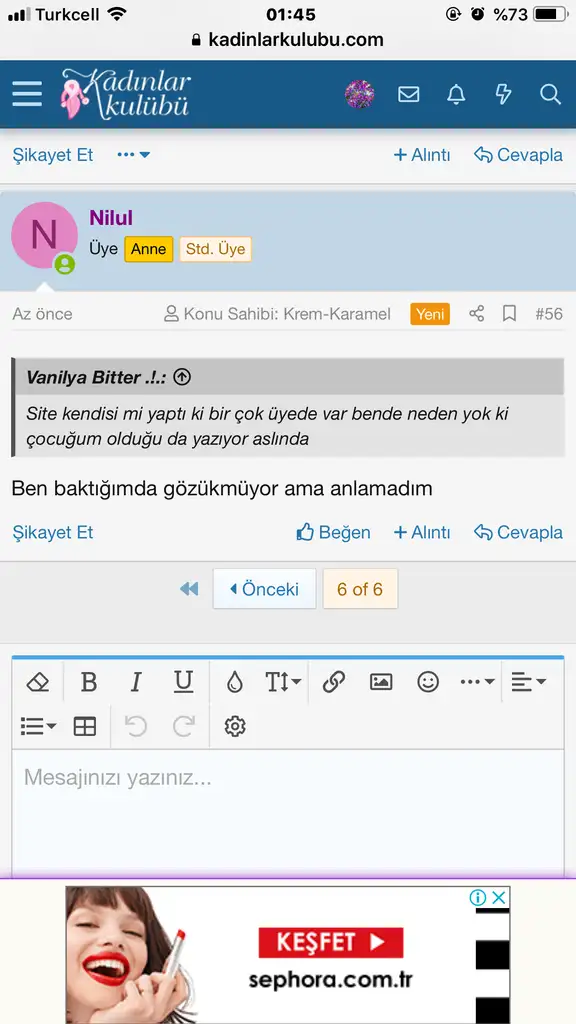Viewport: 576px width, 1024px height.
Task: Bookmark Nilul's post
Action: (509, 314)
